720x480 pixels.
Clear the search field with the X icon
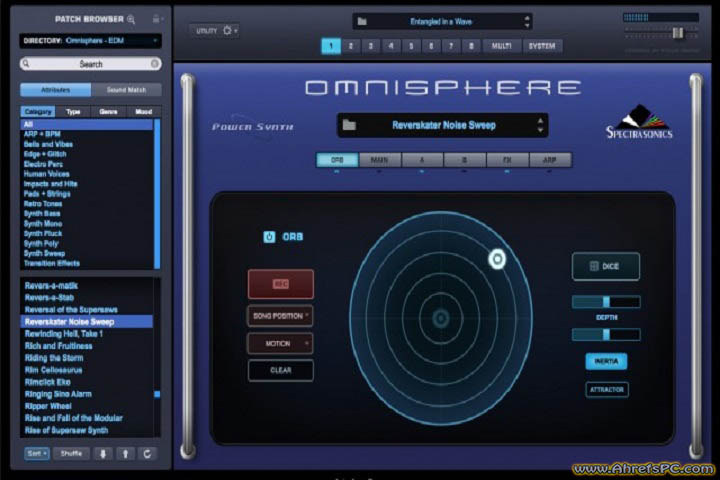(155, 63)
